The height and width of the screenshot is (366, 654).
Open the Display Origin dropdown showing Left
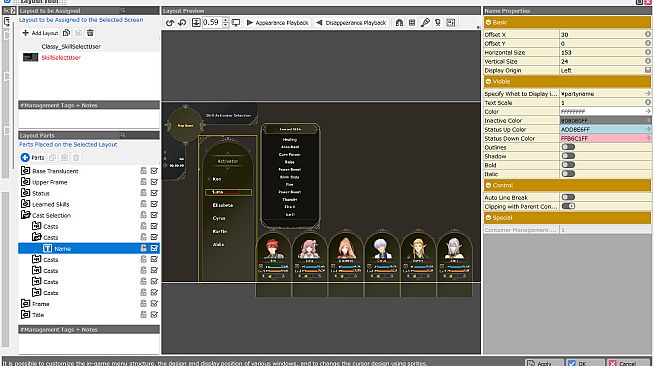(647, 70)
